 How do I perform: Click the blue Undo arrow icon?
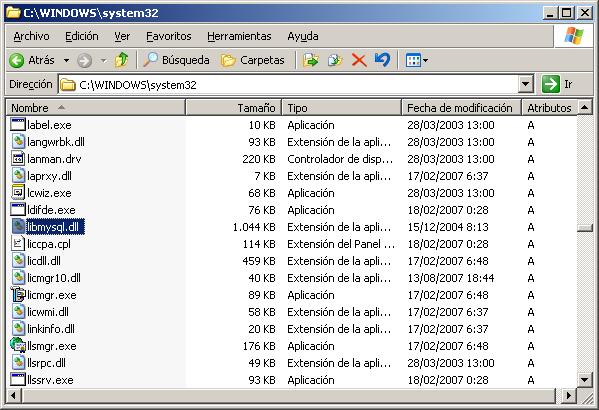(382, 60)
